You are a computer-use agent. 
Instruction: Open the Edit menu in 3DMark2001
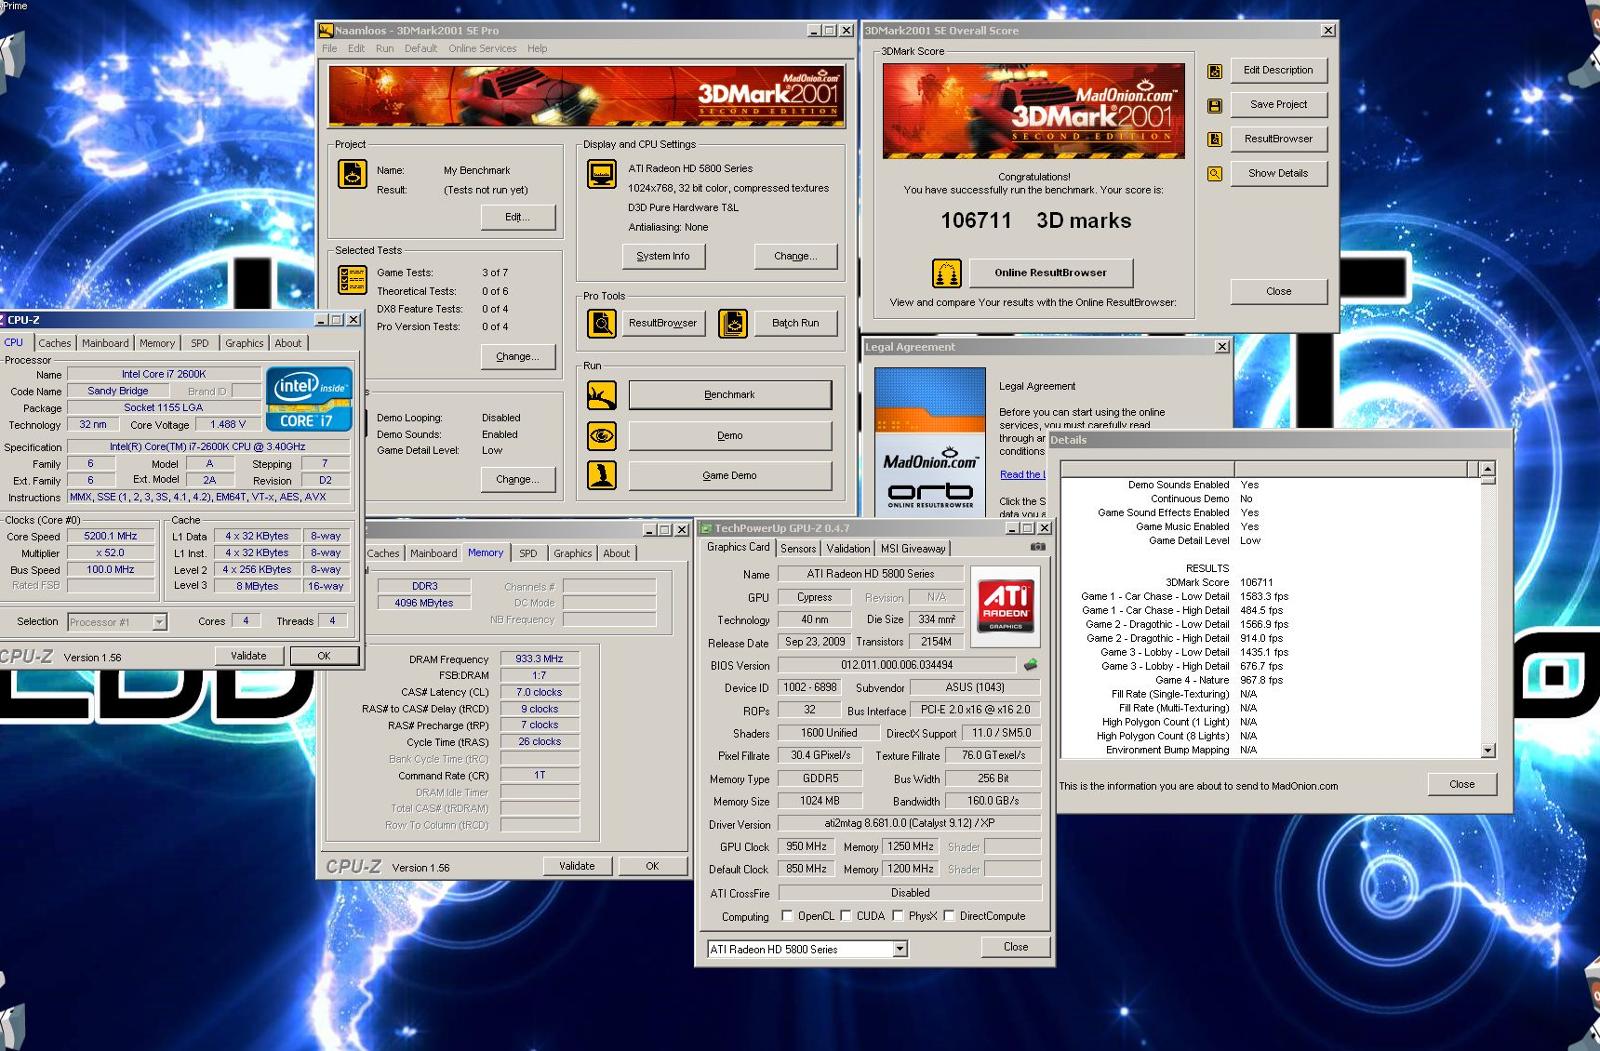(x=356, y=48)
